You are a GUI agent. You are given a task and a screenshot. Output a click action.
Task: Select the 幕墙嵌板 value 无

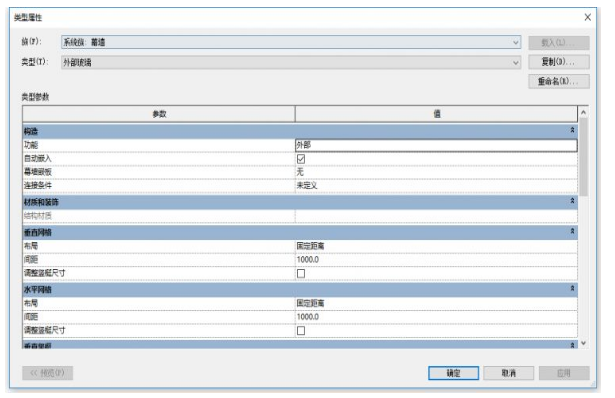pos(436,172)
